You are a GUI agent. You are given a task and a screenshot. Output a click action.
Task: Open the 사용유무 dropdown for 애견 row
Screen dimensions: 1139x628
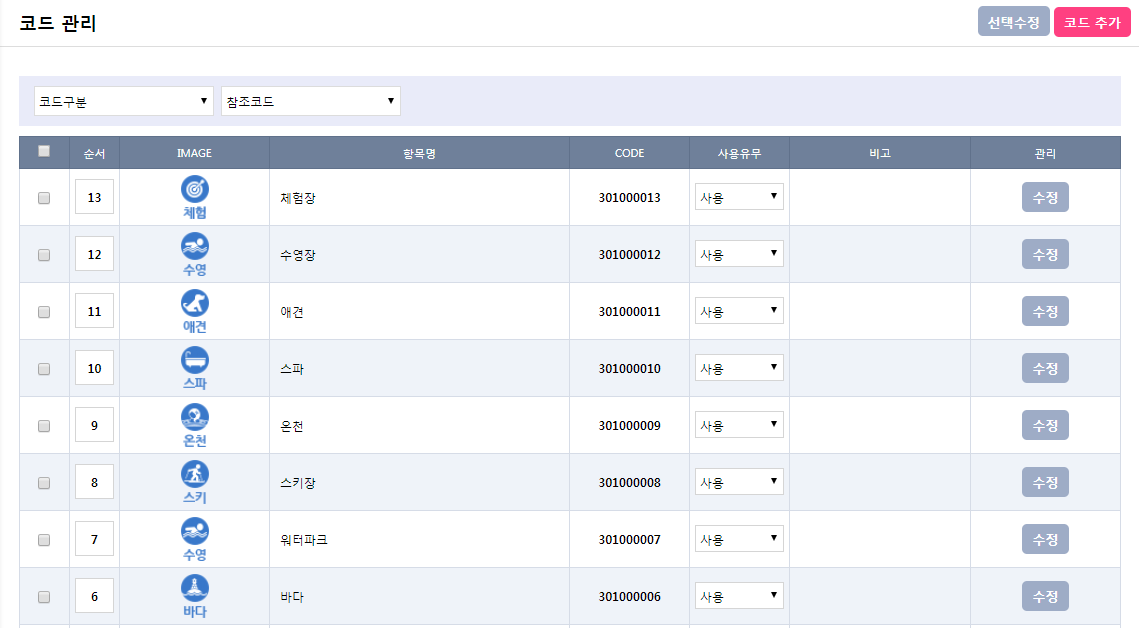coord(739,311)
